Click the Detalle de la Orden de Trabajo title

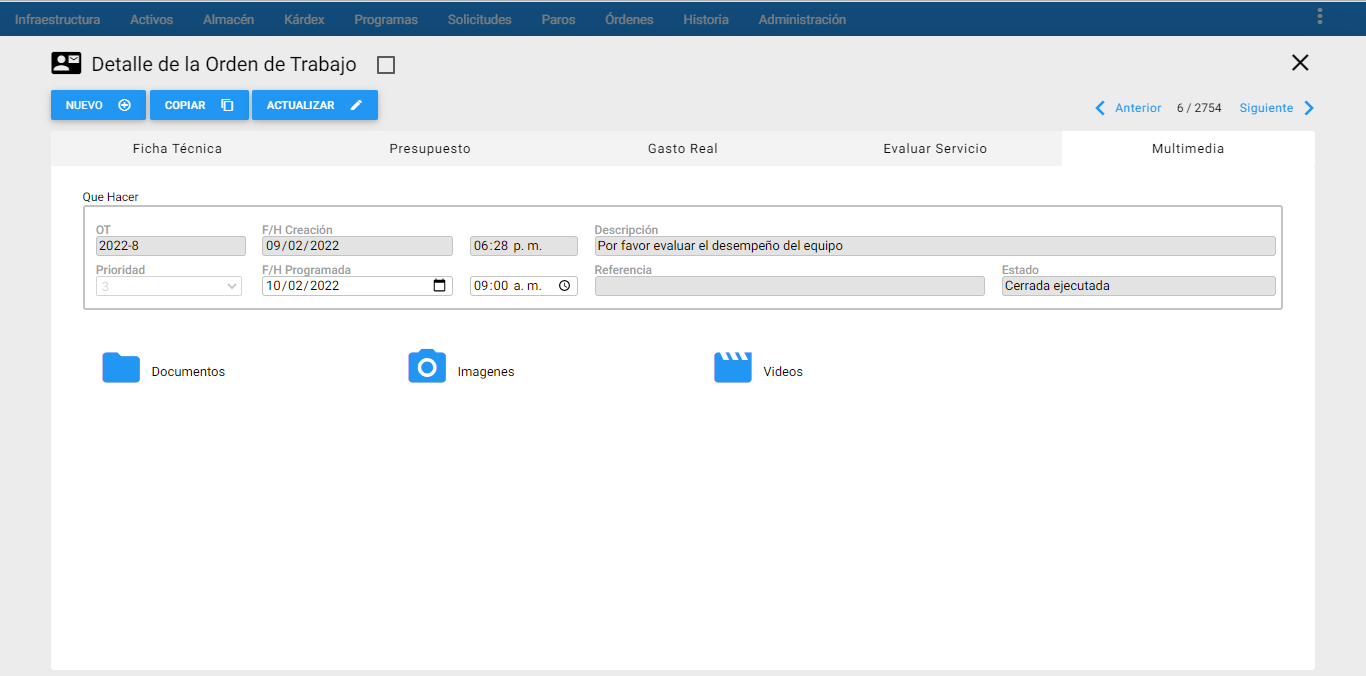[x=224, y=64]
